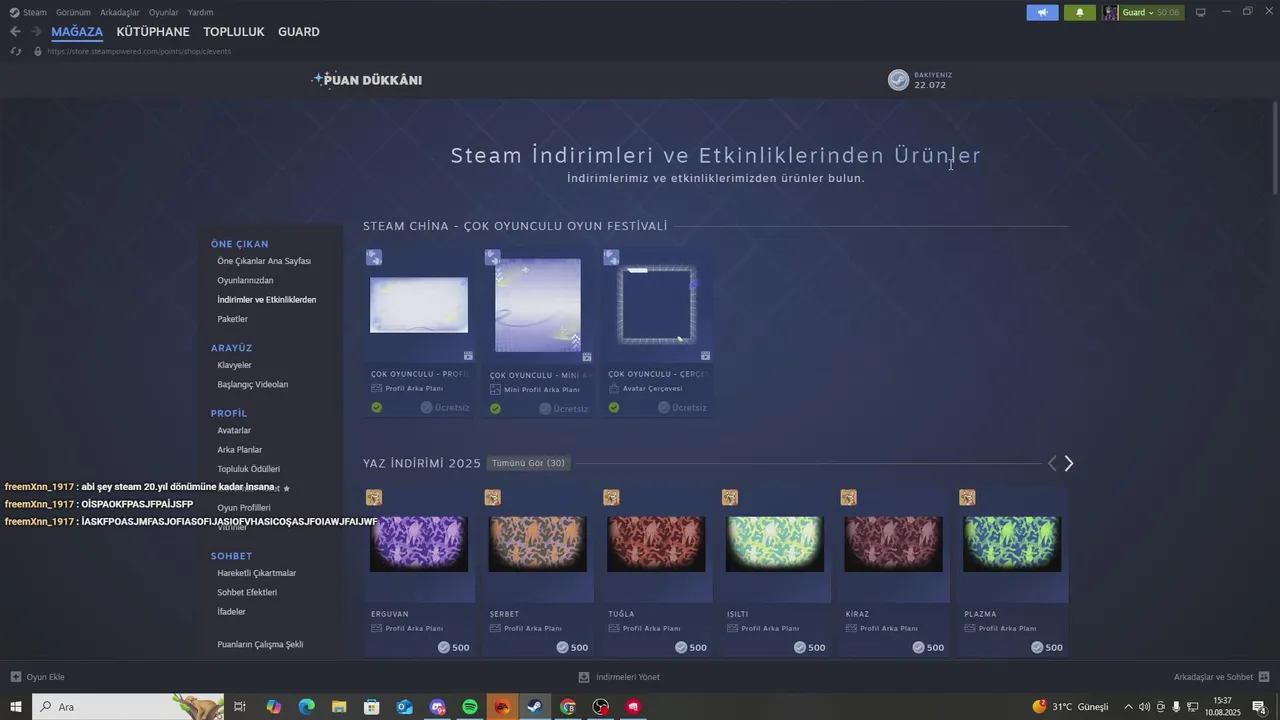
Task: Go back with the navigation arrow
Action: pos(15,32)
